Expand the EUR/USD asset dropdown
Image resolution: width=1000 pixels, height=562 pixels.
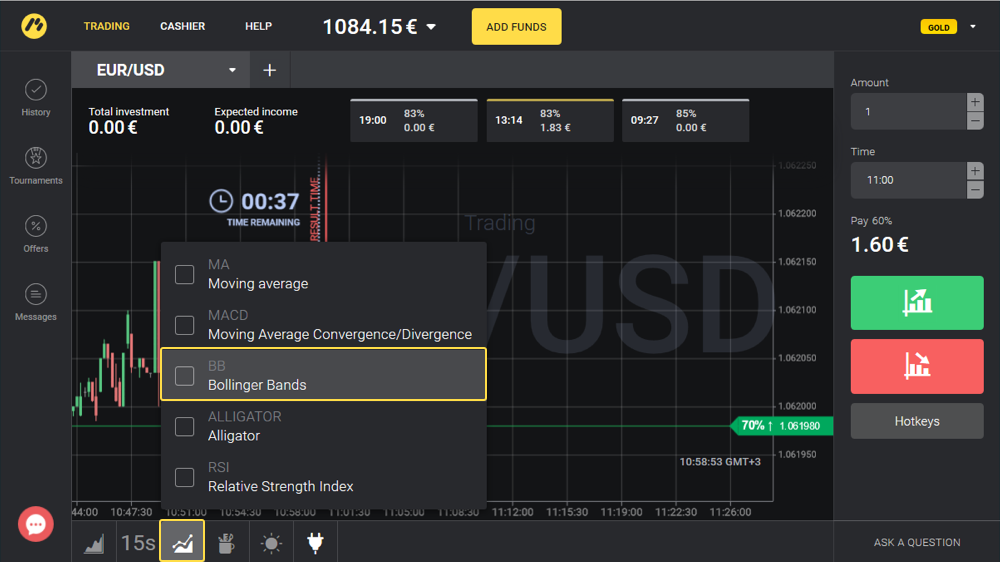point(232,71)
